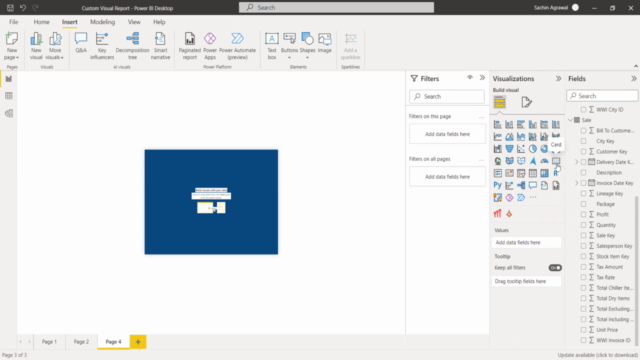This screenshot has height=360, width=640.
Task: Choose the Filled map visual
Action: tap(509, 161)
